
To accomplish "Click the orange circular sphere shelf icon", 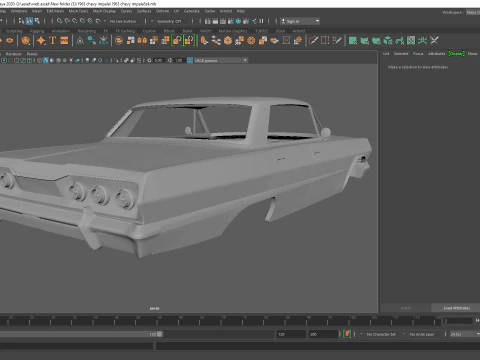I will tap(251, 41).
